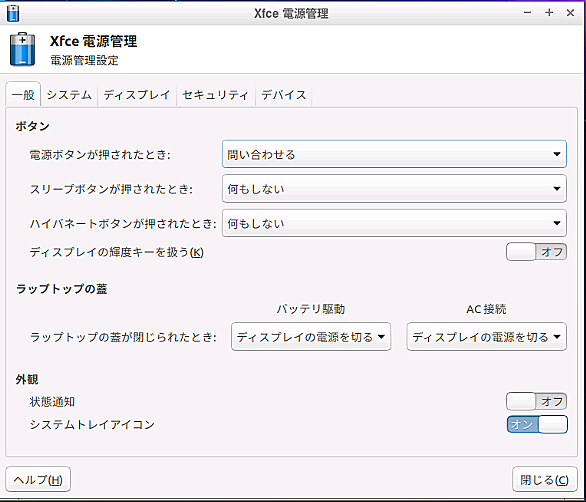The image size is (586, 502).
Task: Click the bold Xfce 電源管理 header title
Action: pyautogui.click(x=93, y=41)
